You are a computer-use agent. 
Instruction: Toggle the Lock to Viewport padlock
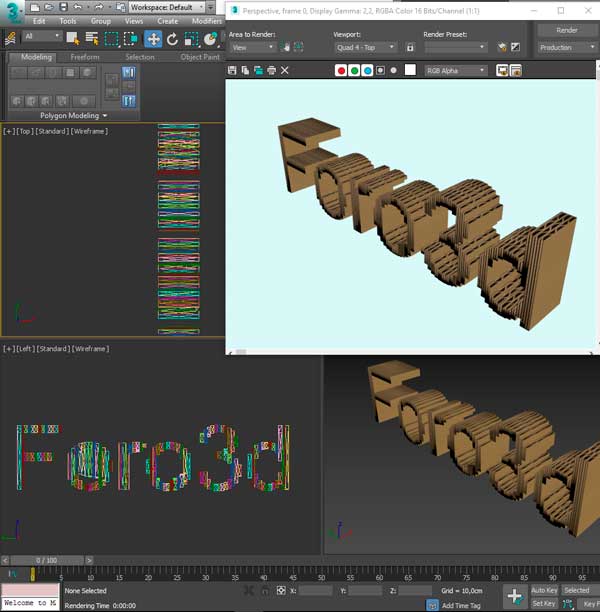[x=410, y=48]
